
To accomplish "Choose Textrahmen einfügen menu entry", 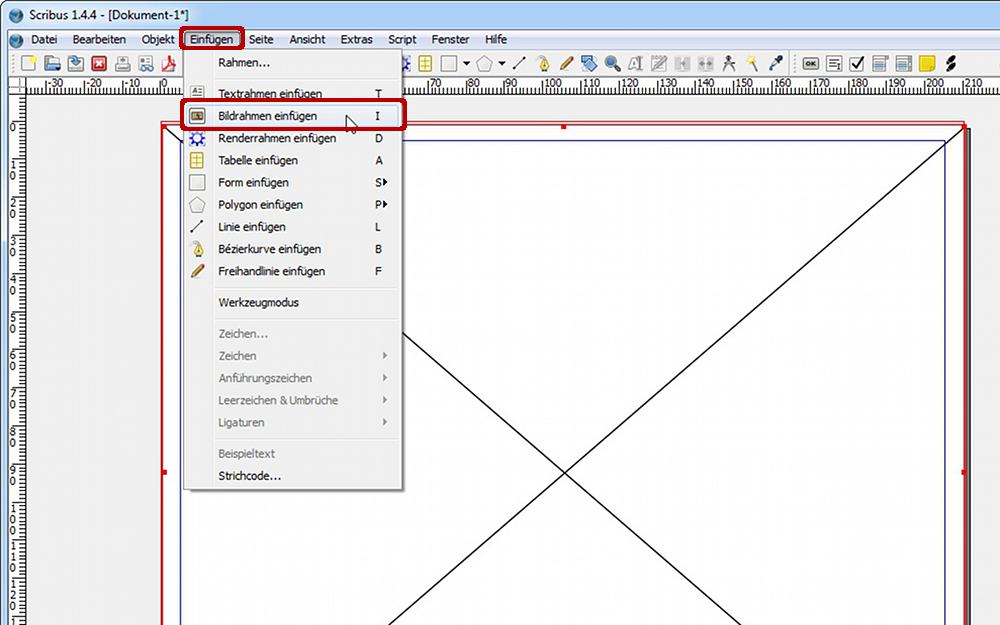I will 293,93.
